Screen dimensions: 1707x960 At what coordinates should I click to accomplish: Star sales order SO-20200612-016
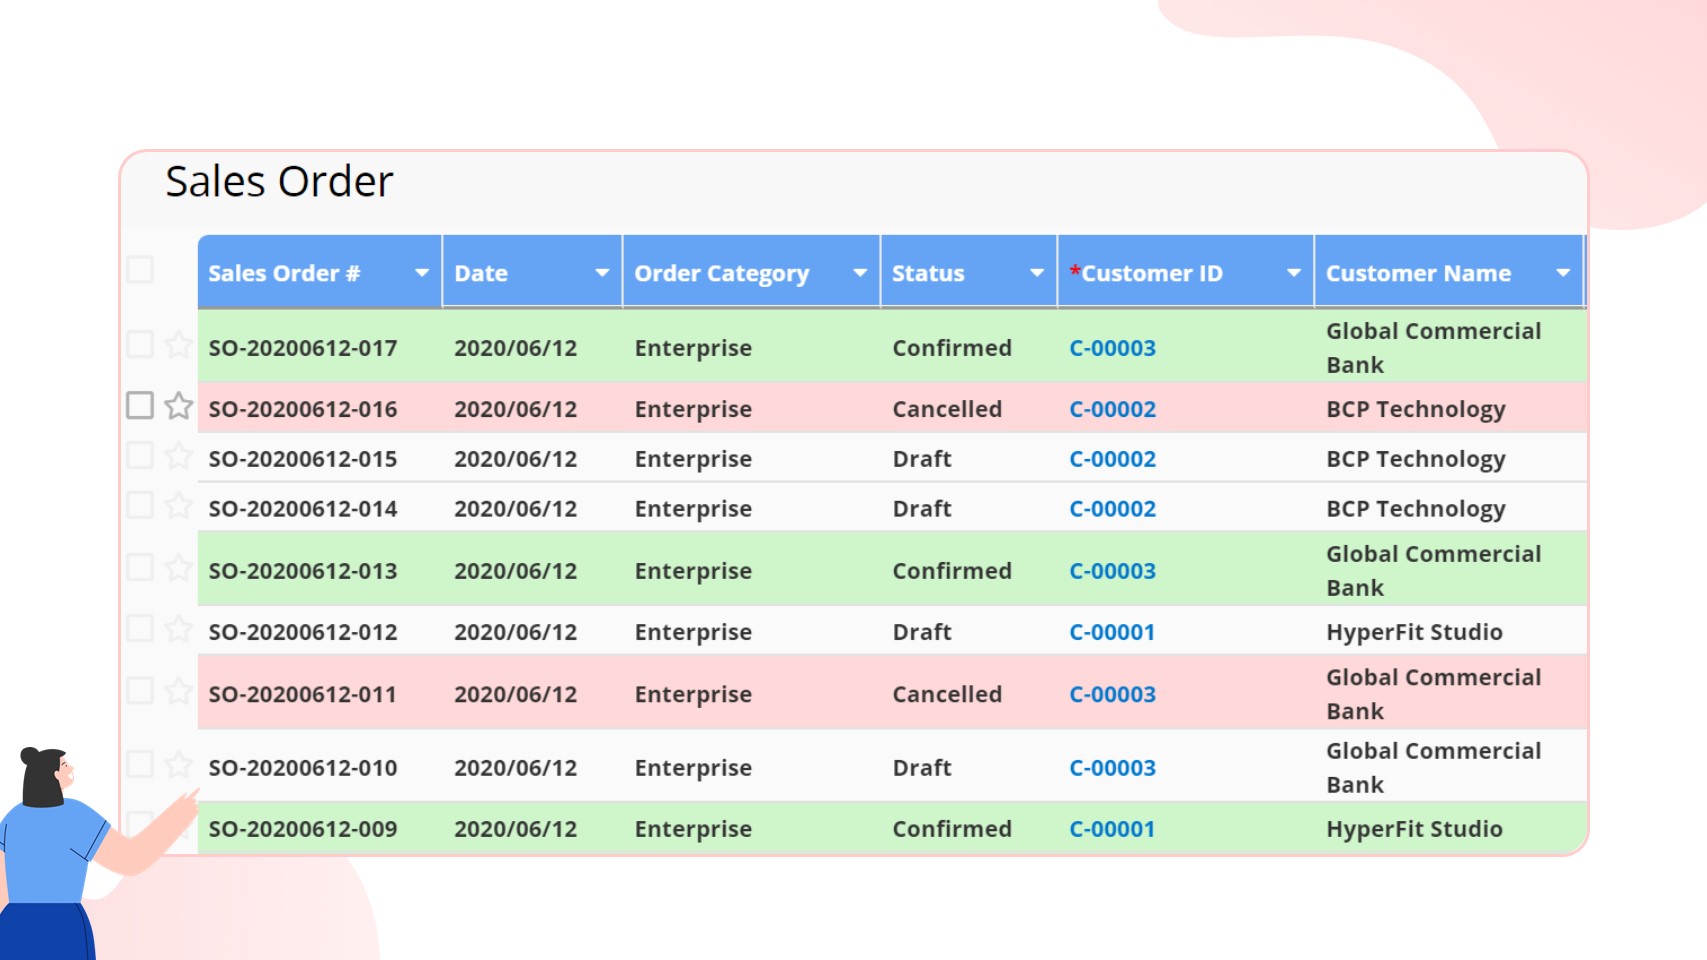178,406
